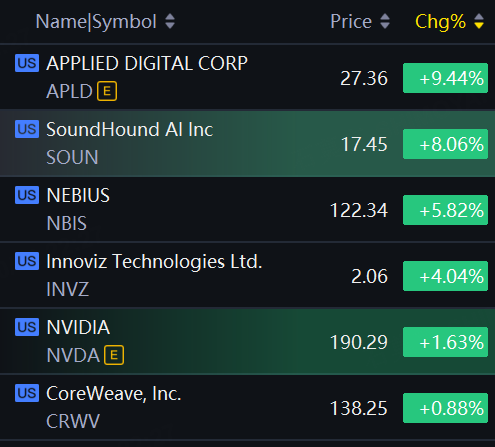The width and height of the screenshot is (495, 447).
Task: Open the SoundHound AI Inc row
Action: (x=247, y=143)
